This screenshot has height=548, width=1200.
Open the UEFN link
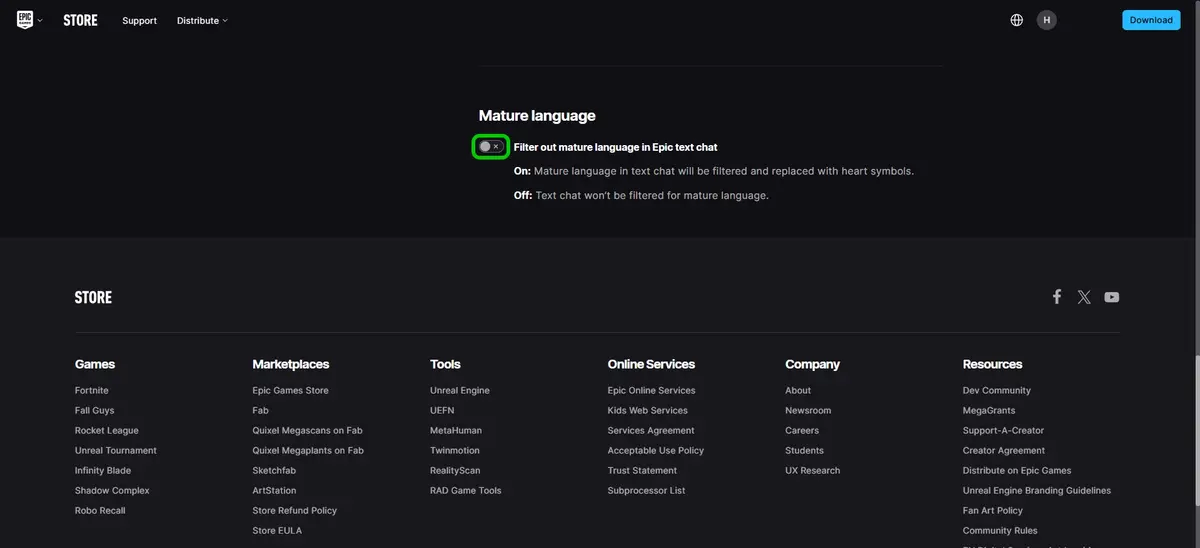click(x=442, y=410)
